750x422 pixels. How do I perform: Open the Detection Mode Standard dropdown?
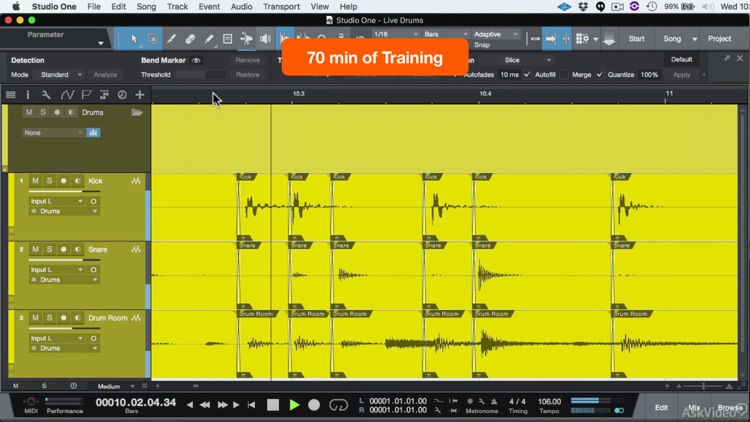[61, 75]
